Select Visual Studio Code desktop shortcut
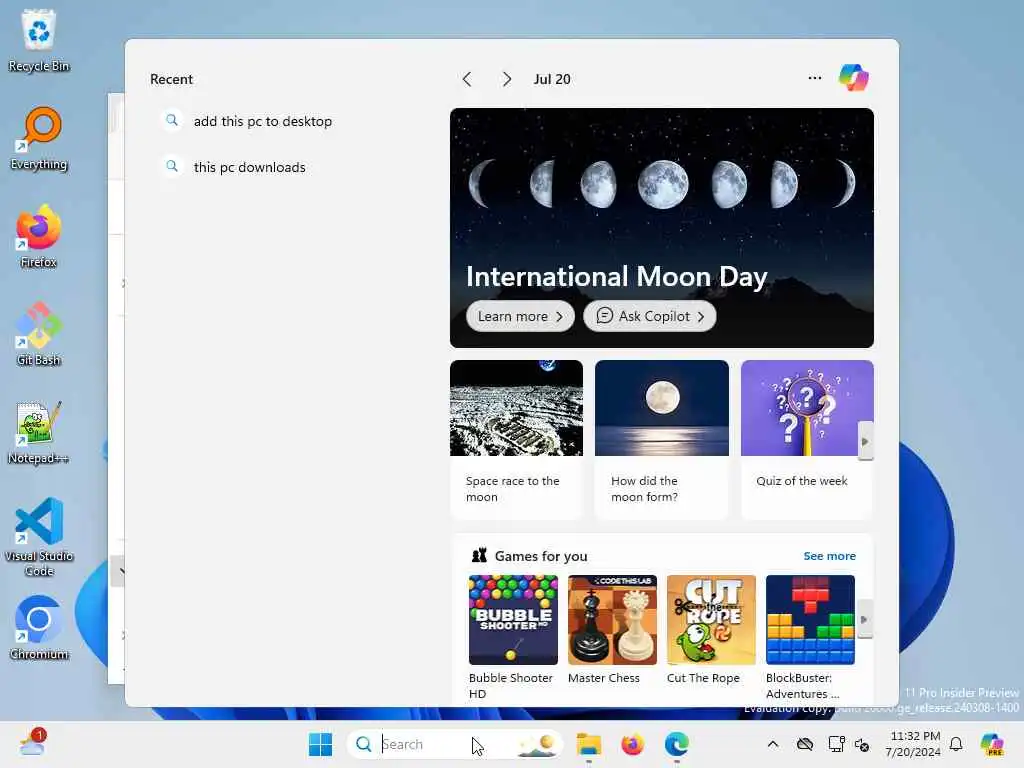 39,537
